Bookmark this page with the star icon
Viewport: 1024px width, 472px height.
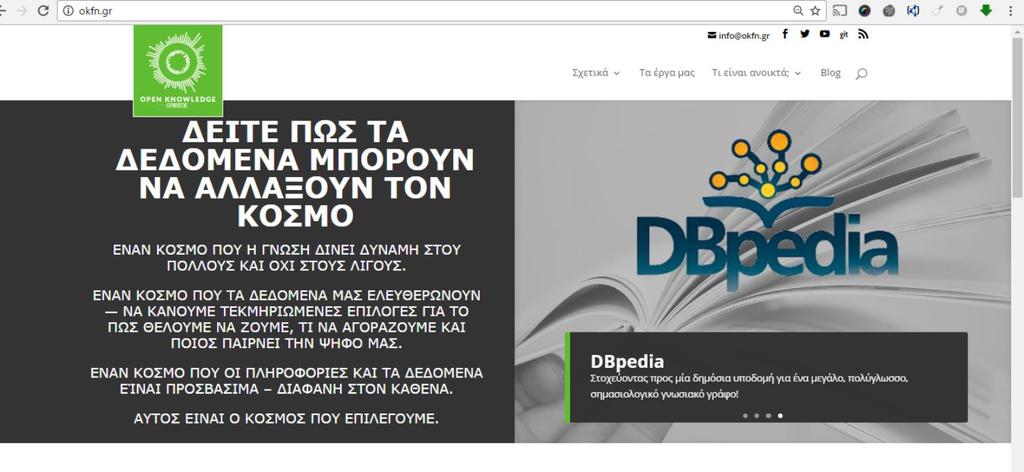815,10
